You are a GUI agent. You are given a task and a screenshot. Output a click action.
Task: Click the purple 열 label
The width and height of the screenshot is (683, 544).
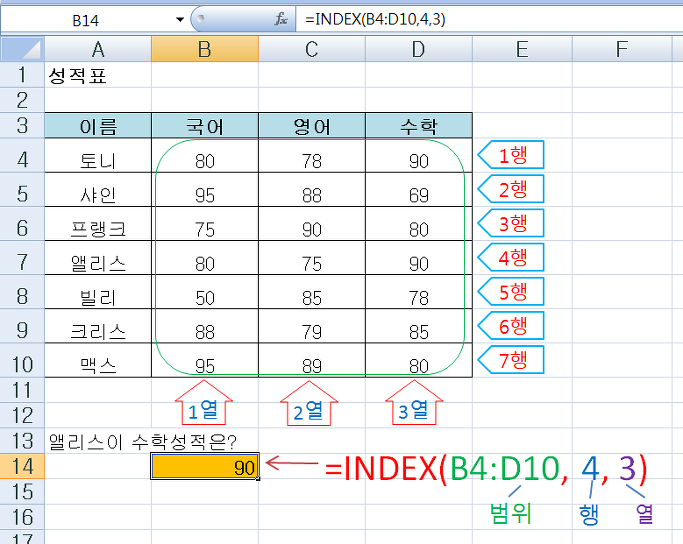[x=644, y=514]
